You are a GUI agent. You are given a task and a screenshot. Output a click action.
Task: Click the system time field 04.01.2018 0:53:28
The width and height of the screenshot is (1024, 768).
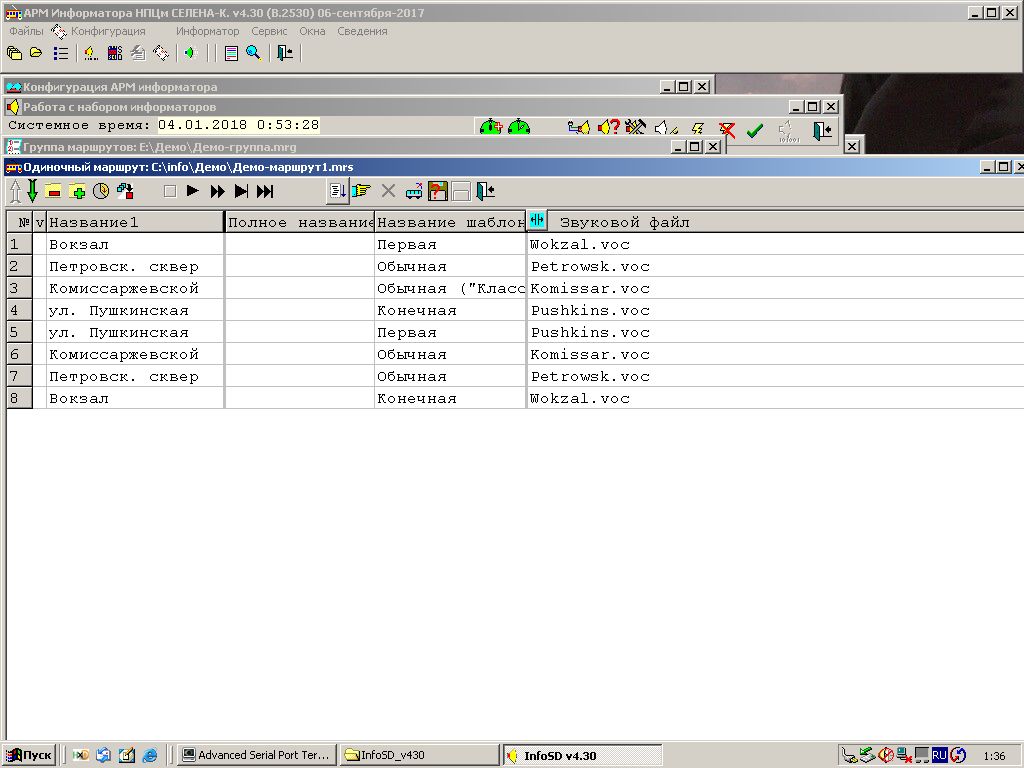click(238, 125)
